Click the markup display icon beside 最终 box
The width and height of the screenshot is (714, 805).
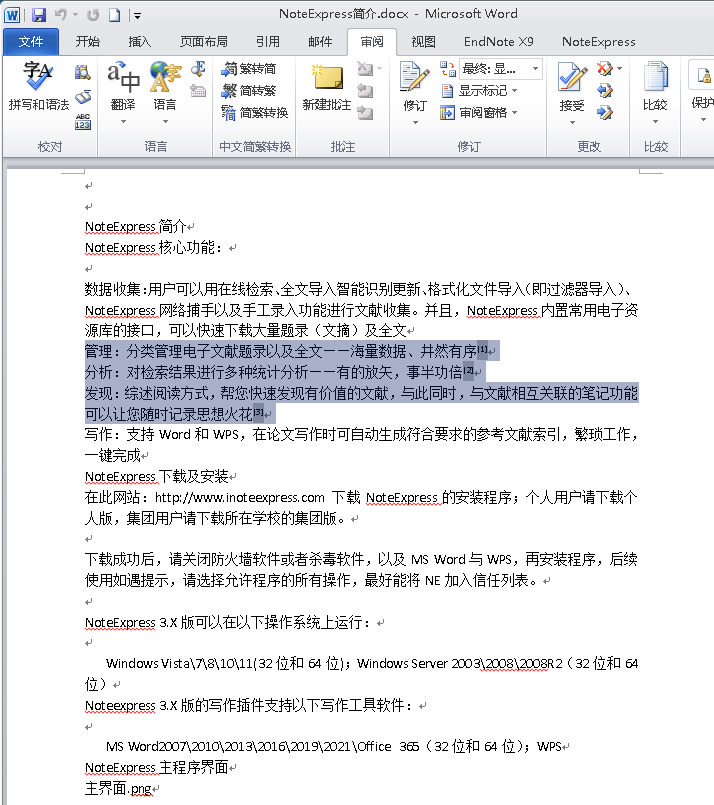coord(448,68)
